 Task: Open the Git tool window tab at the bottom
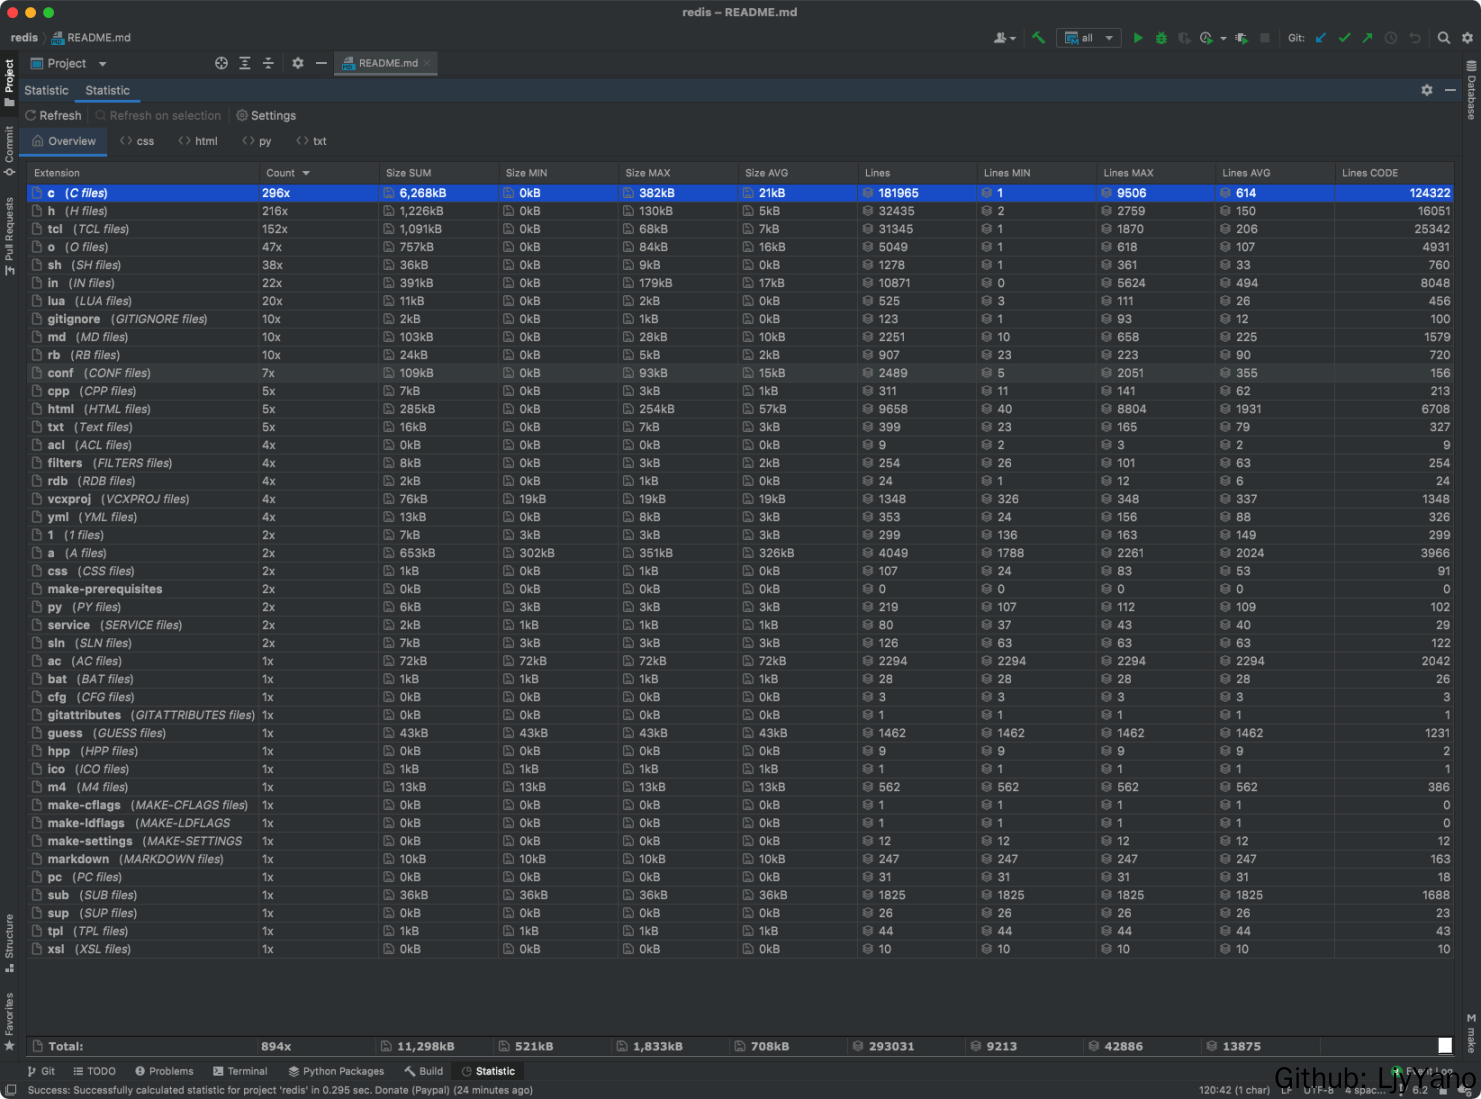(41, 1071)
